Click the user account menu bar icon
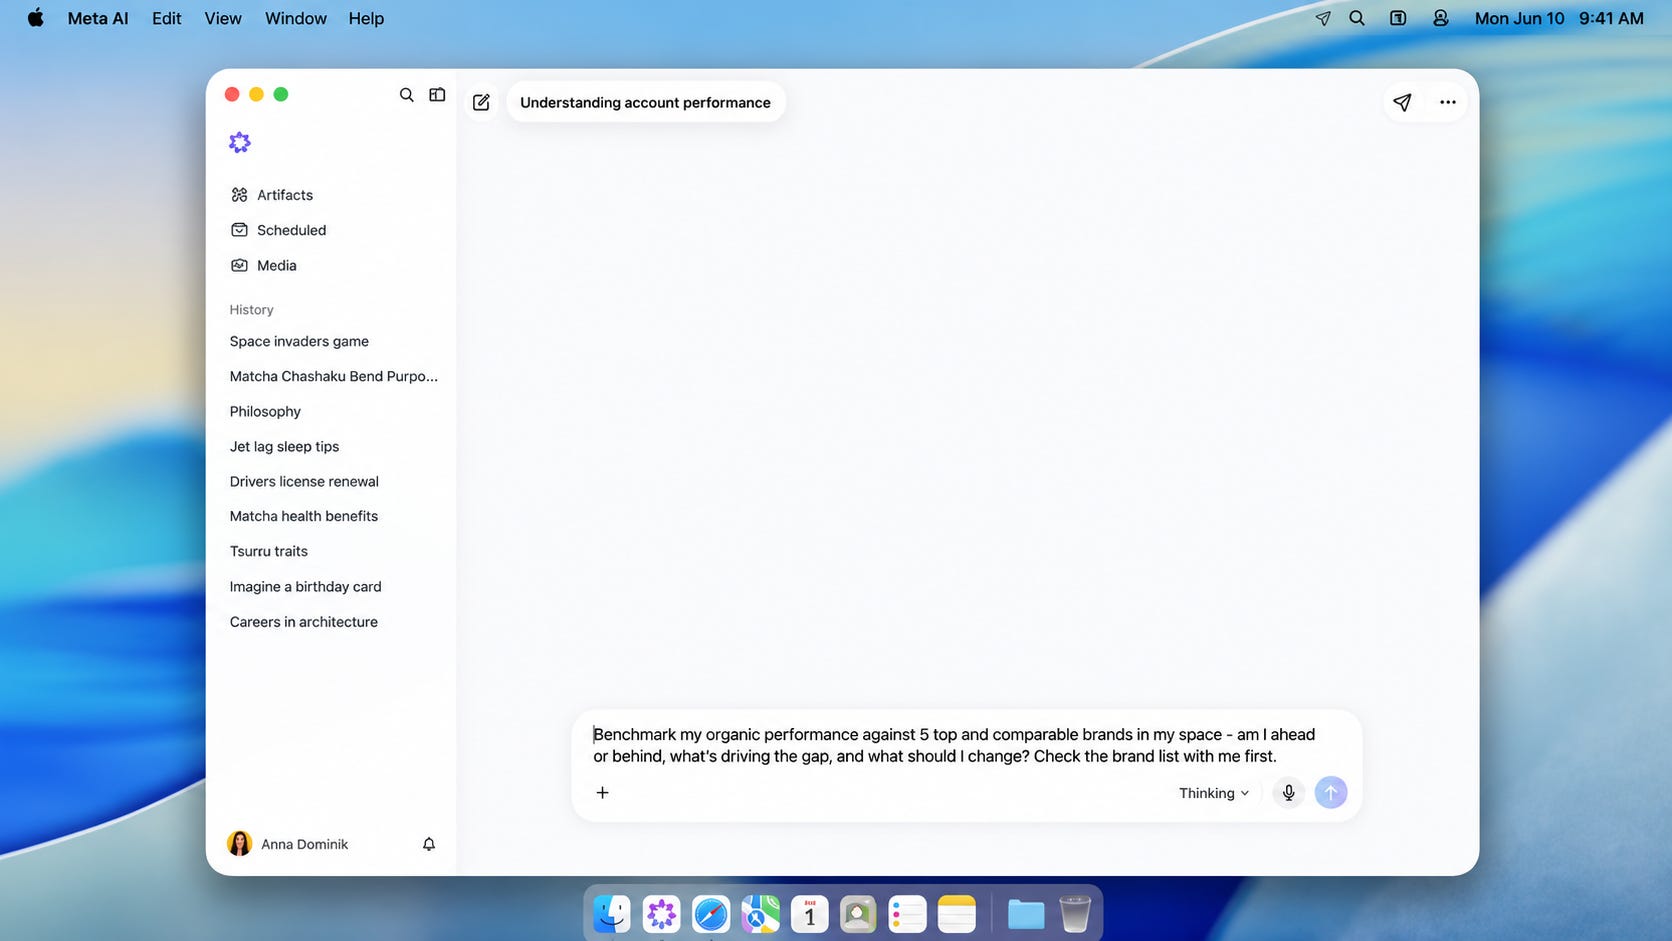The height and width of the screenshot is (941, 1672). click(1441, 18)
